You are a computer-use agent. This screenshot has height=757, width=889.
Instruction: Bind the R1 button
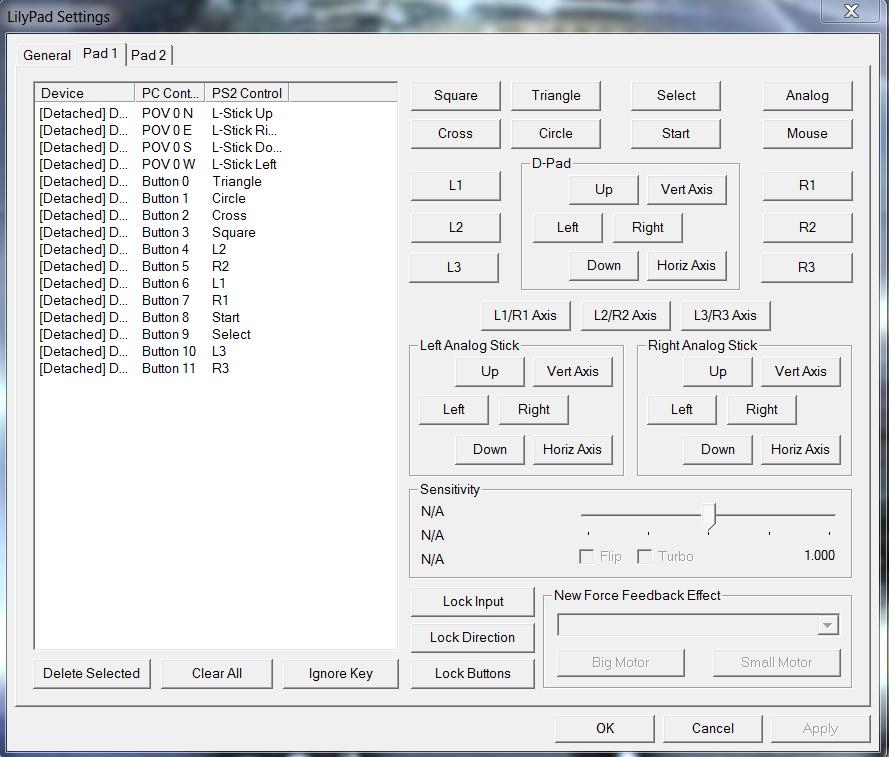click(807, 185)
